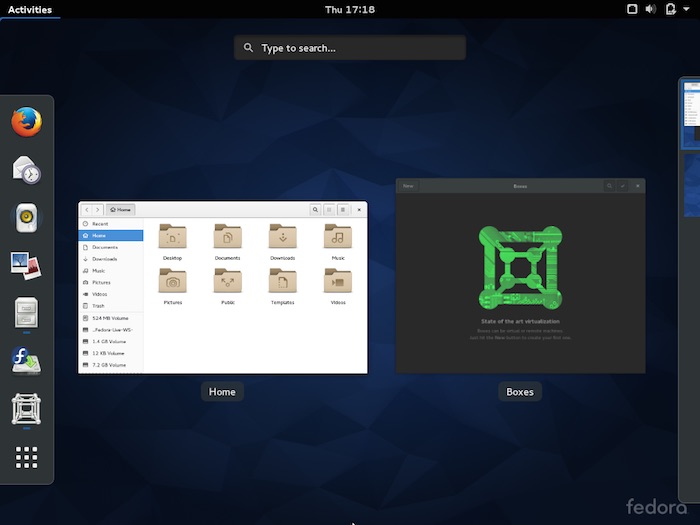The width and height of the screenshot is (700, 525).
Task: Launch Shotwell photo manager from dash
Action: coord(27,264)
